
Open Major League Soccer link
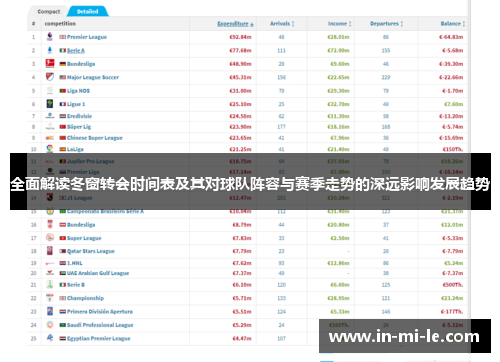(x=93, y=77)
